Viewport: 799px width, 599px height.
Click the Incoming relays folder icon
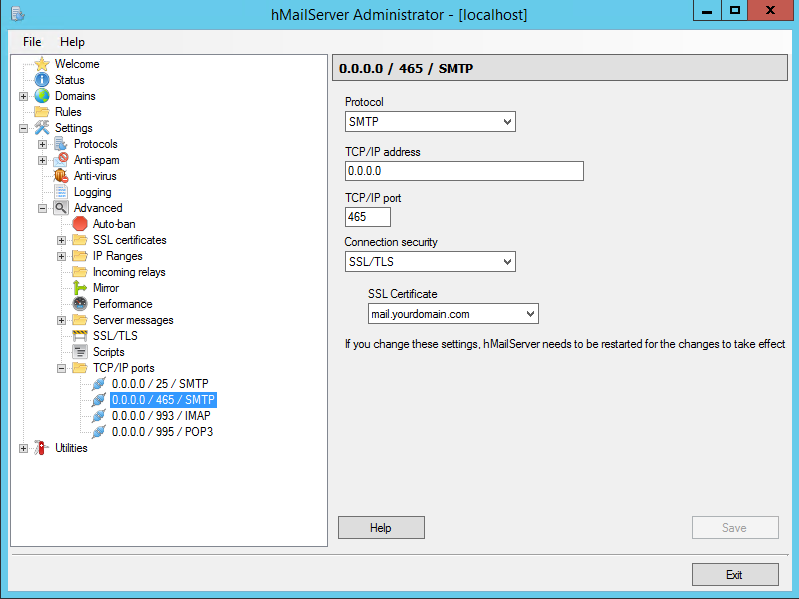(80, 271)
